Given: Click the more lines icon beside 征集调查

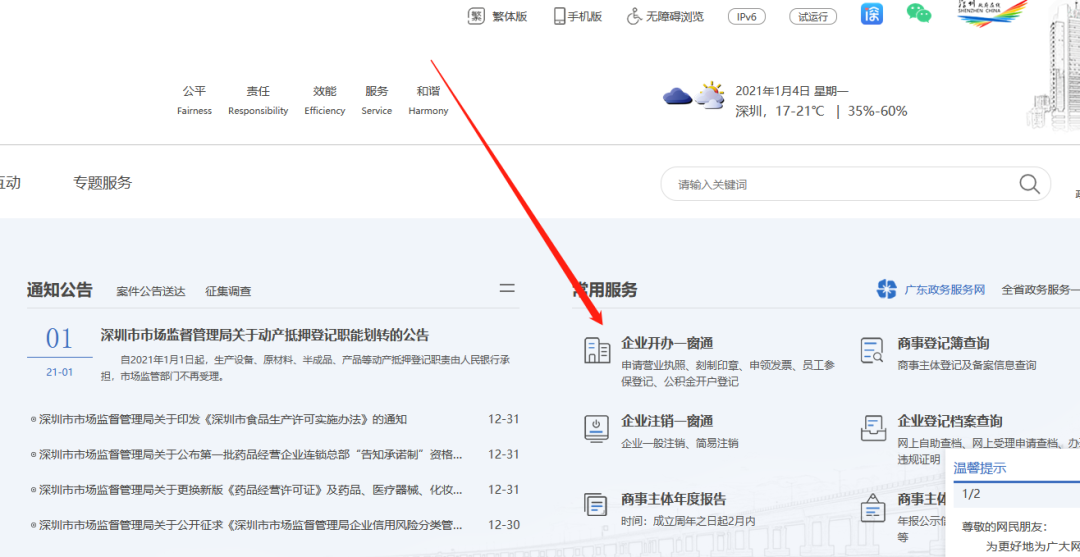Looking at the screenshot, I should (x=507, y=288).
